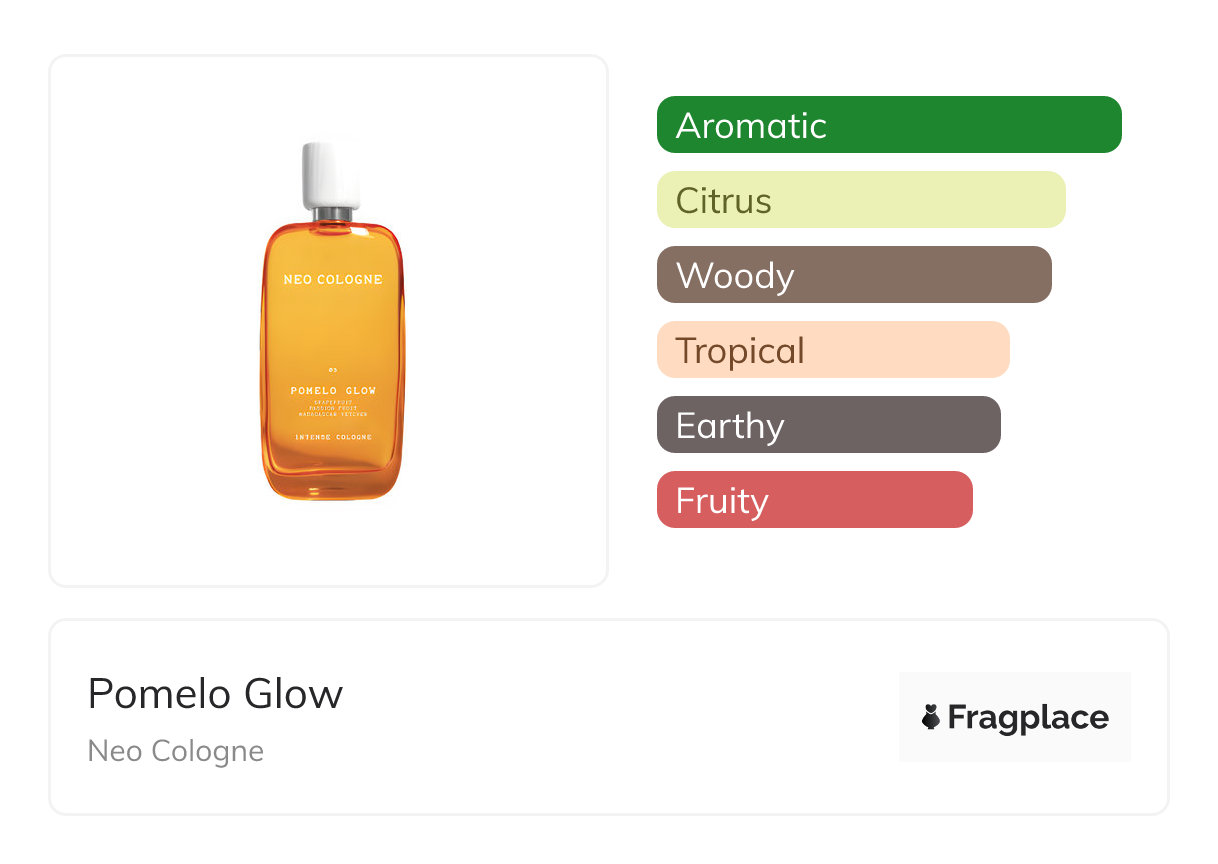Click "INTENSE COLOGNE" text on the bottle
Viewport: 1218px width, 864px height.
(x=333, y=438)
